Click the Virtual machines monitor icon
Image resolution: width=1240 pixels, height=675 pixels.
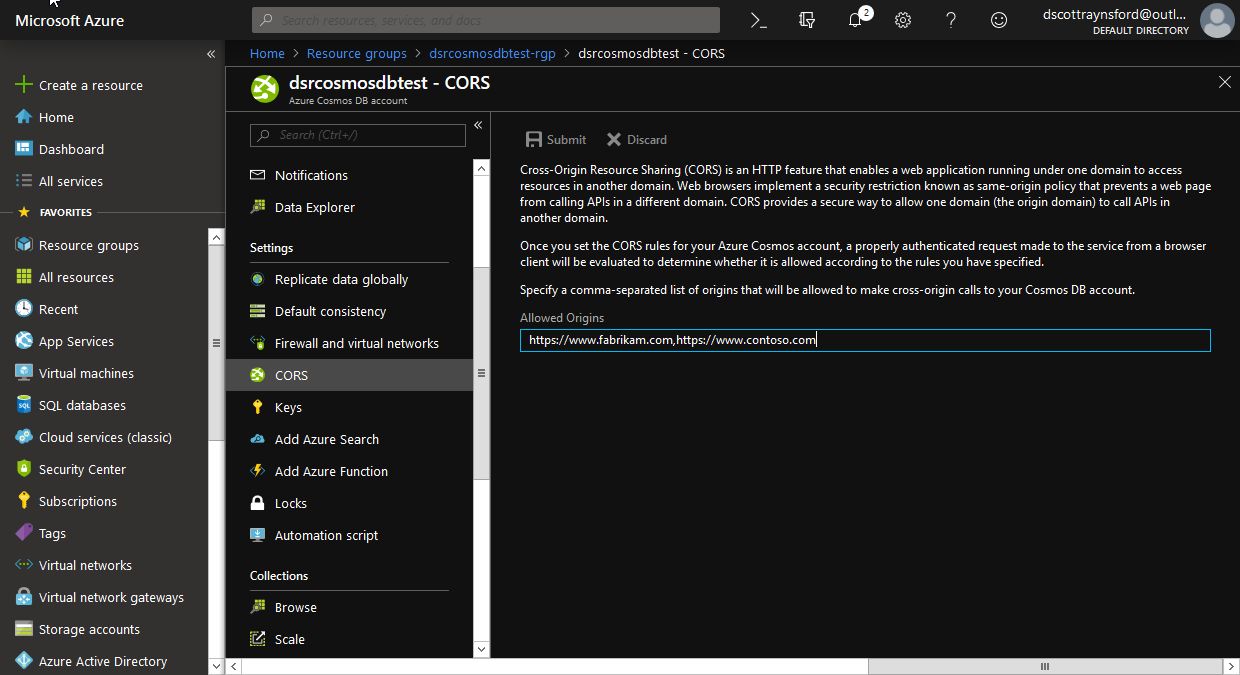(x=24, y=373)
